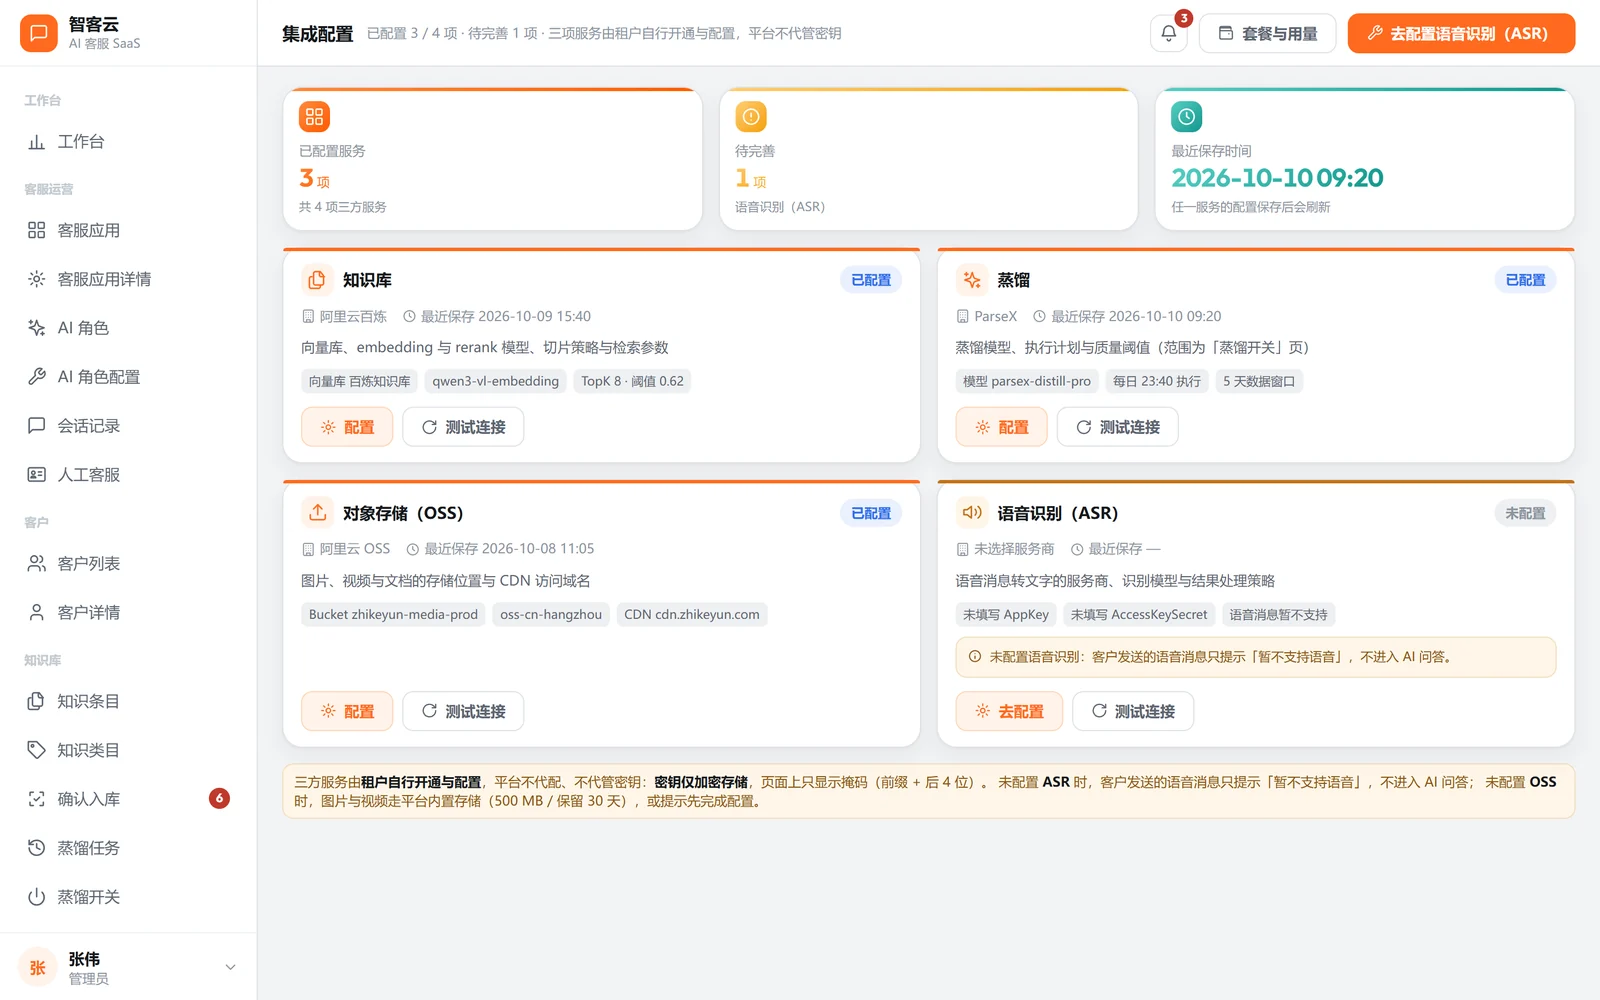The height and width of the screenshot is (1000, 1600).
Task: Expand the 张伟 account menu chevron
Action: click(x=230, y=967)
